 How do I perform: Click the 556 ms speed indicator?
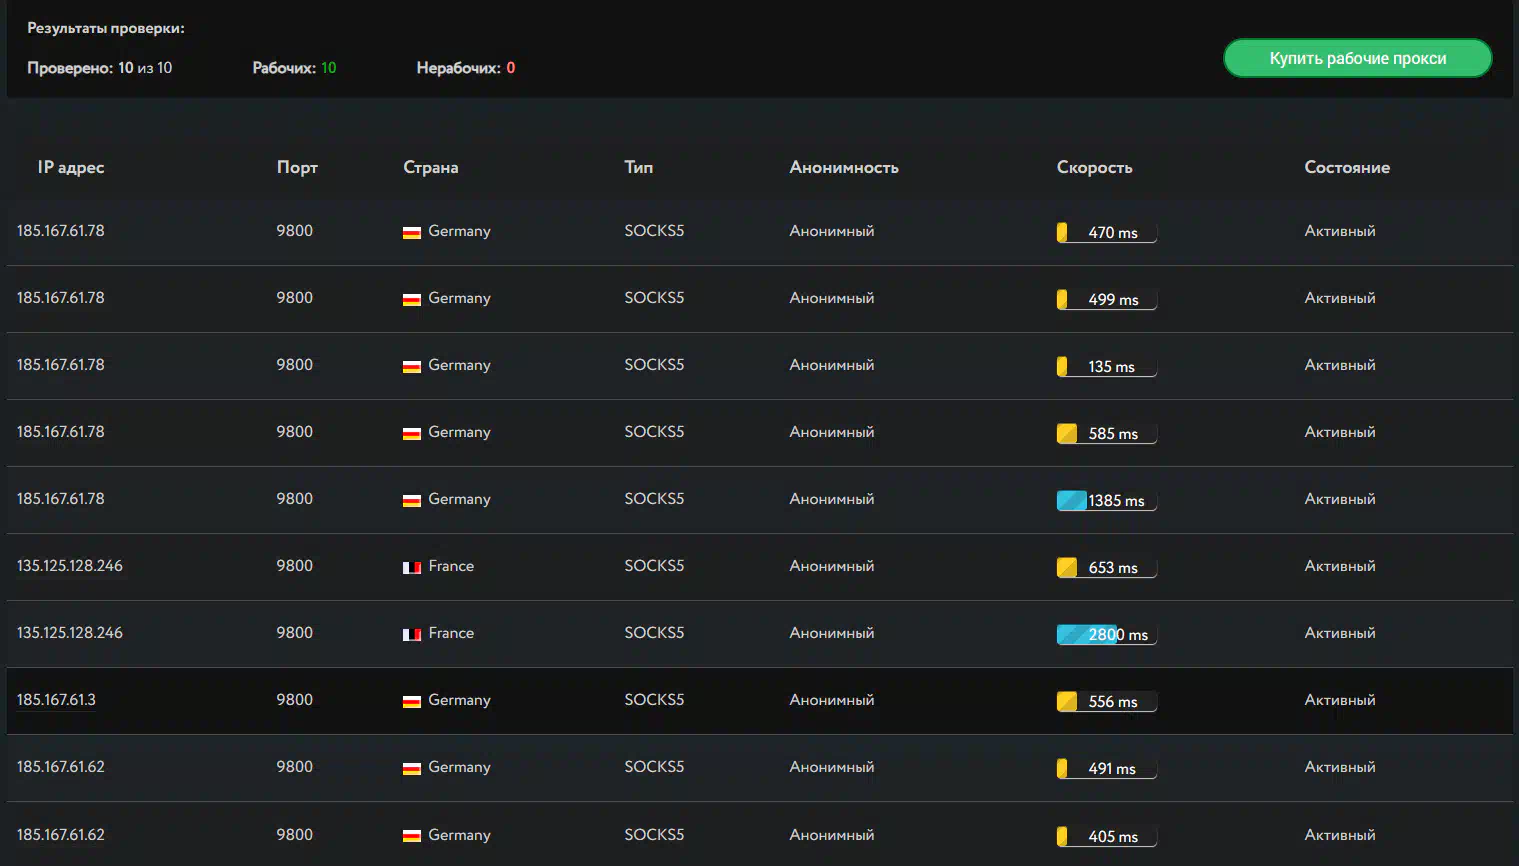(1107, 701)
